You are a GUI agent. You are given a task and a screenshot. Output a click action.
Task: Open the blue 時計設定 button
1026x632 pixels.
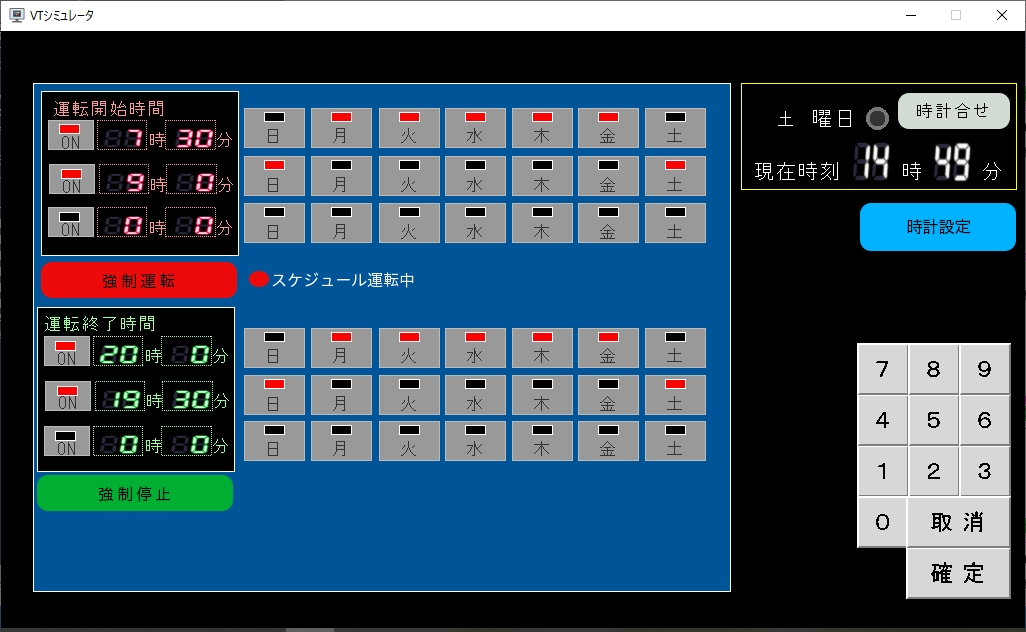coord(938,227)
